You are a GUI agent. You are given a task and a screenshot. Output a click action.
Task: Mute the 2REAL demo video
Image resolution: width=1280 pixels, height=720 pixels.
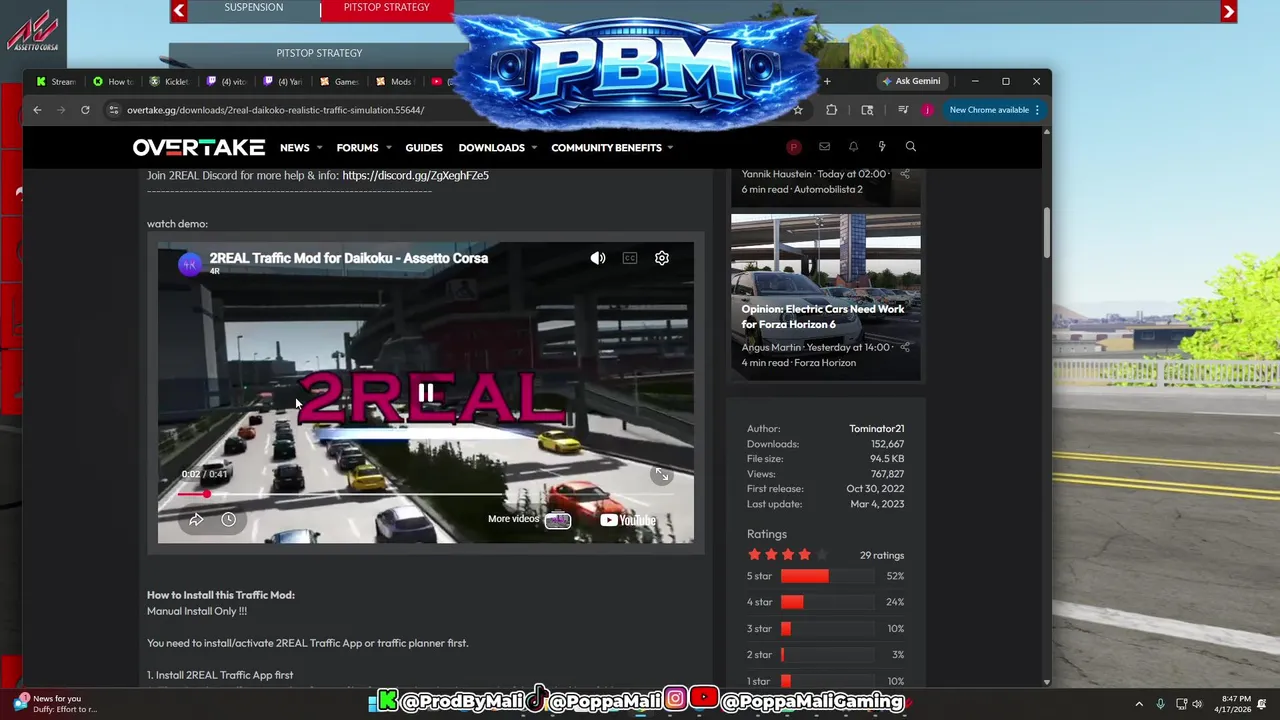[x=598, y=258]
